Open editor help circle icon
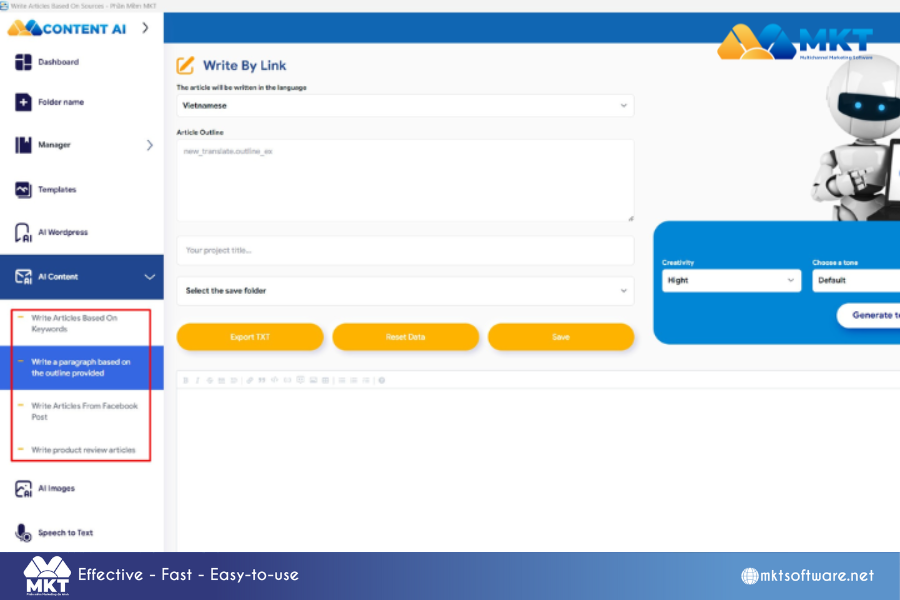 (382, 380)
